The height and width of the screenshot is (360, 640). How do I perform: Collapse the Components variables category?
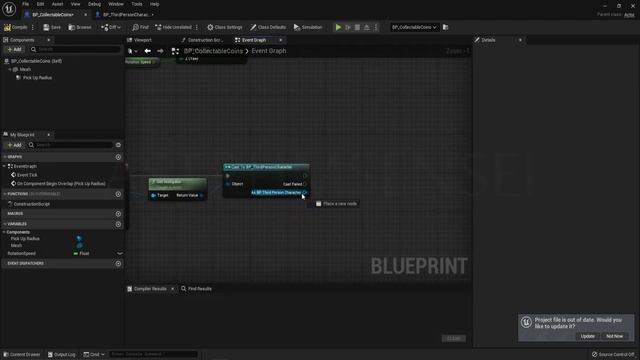4,232
